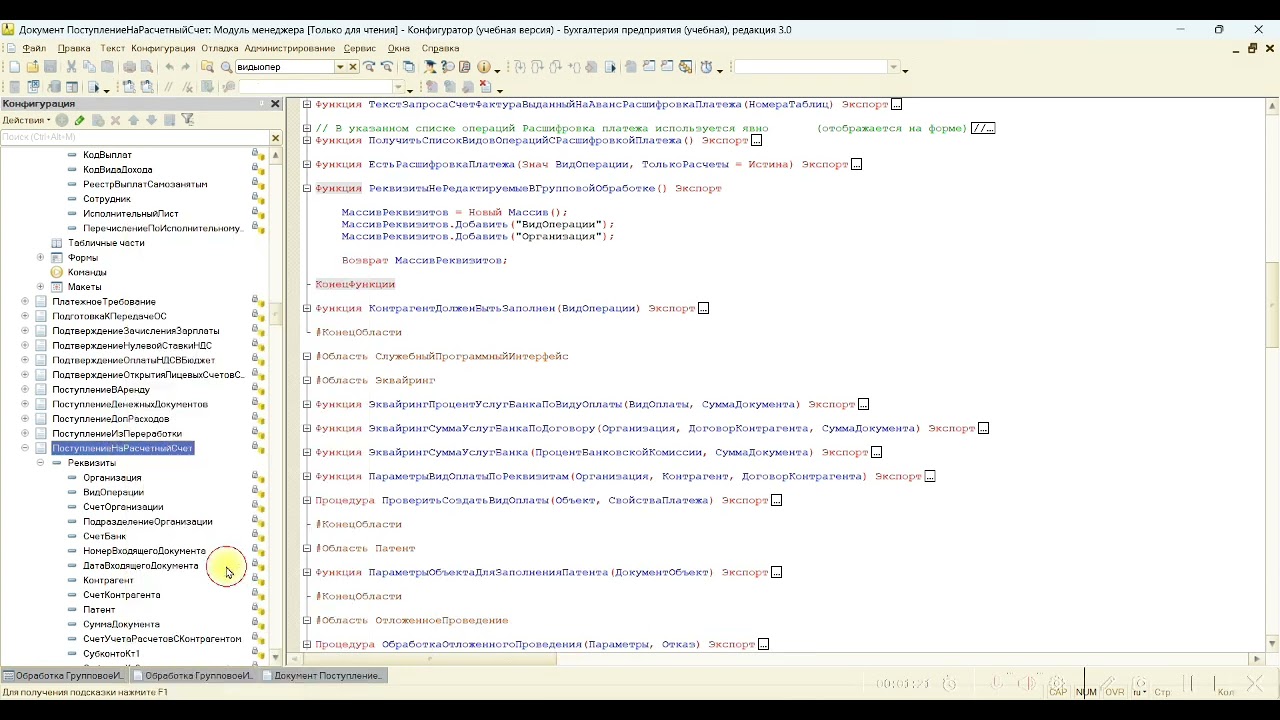Click the configuration tree search field
This screenshot has height=720, width=1280.
click(135, 137)
